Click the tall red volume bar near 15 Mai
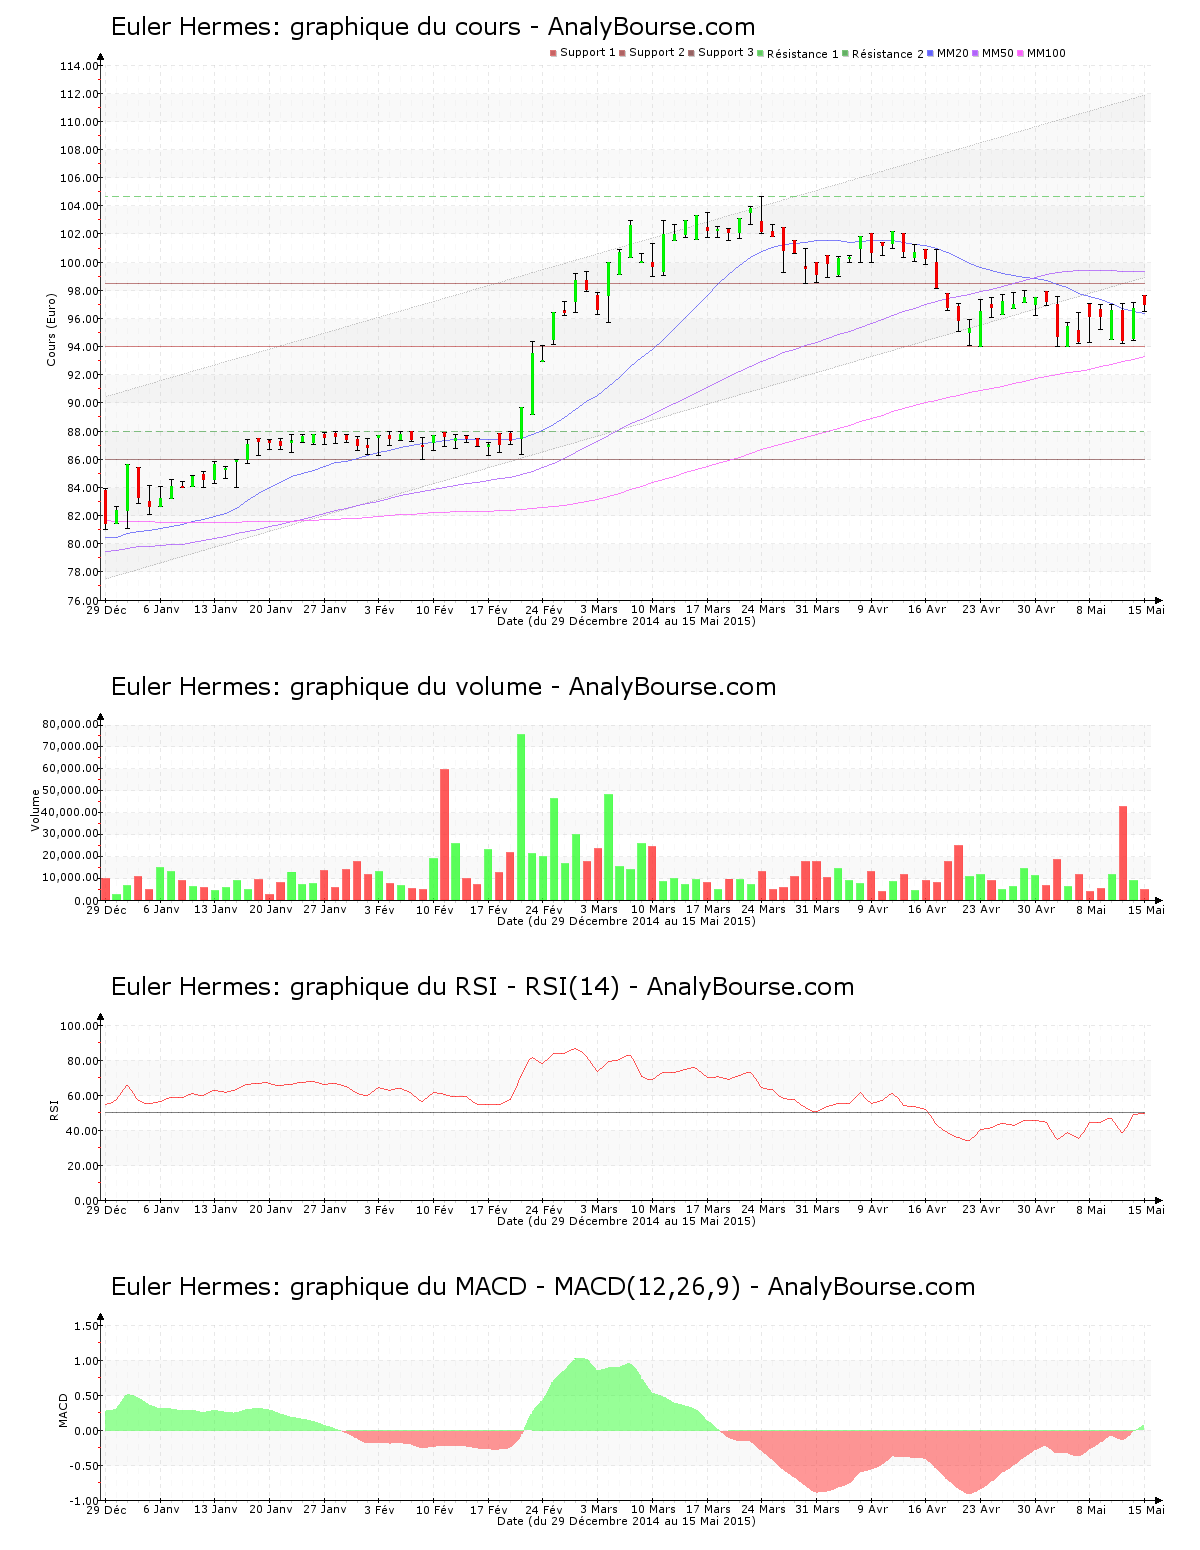Image resolution: width=1200 pixels, height=1550 pixels. (1123, 853)
